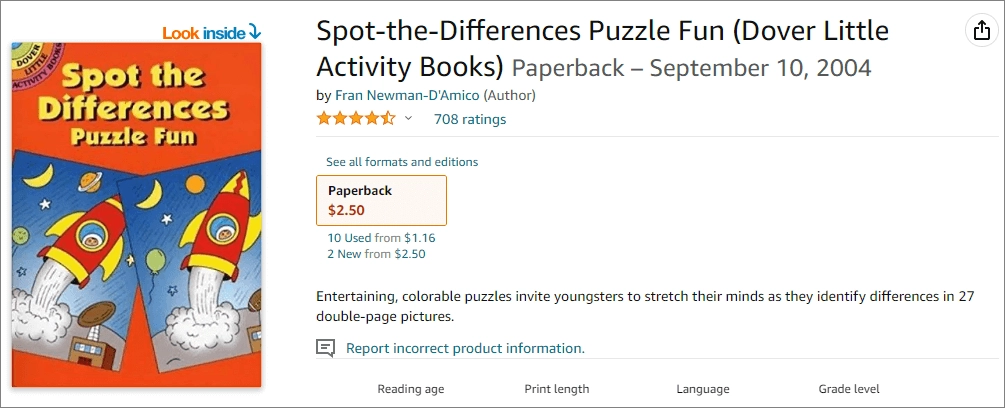Open See all formats and editions
The width and height of the screenshot is (1005, 408).
click(x=402, y=162)
